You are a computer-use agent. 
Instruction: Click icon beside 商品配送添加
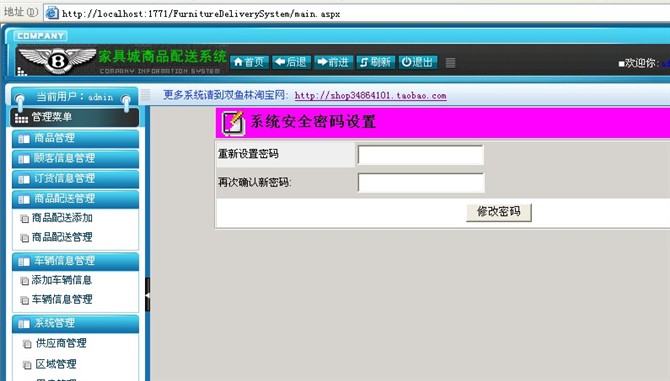25,219
